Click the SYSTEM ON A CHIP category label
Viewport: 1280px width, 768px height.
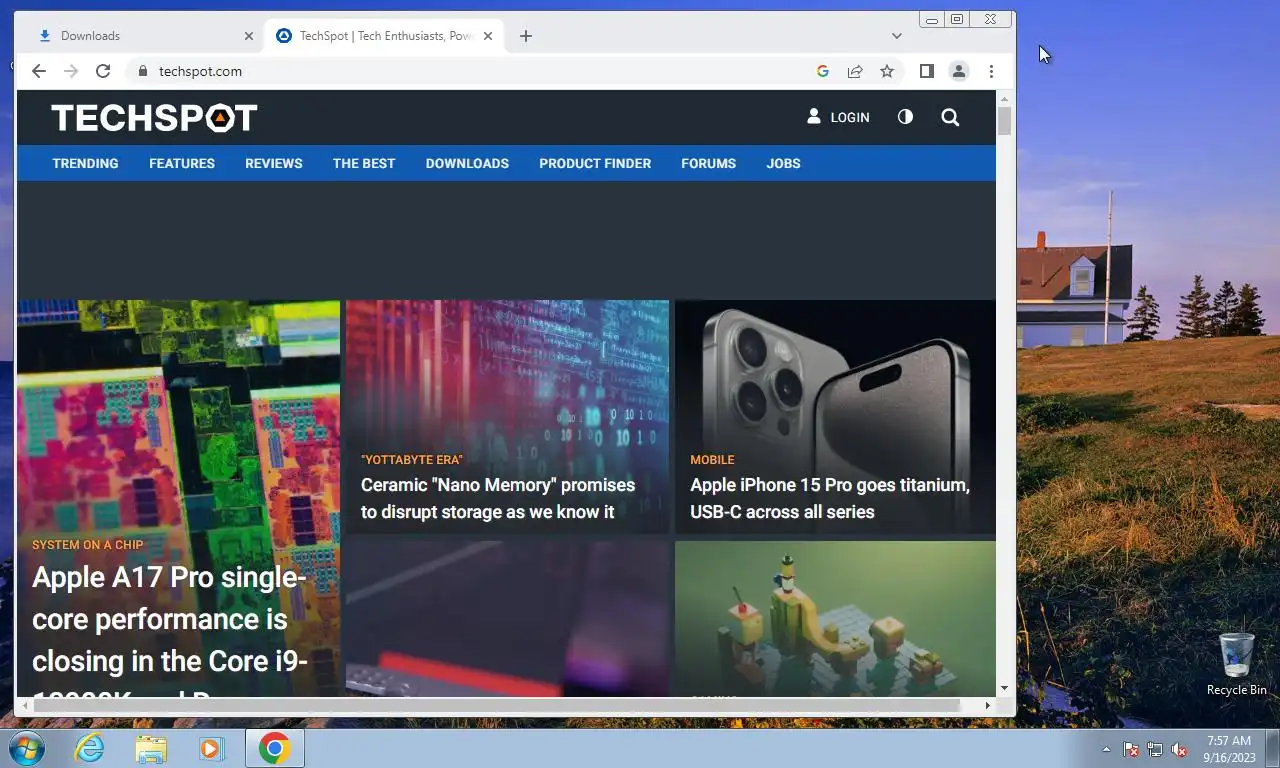[x=88, y=545]
